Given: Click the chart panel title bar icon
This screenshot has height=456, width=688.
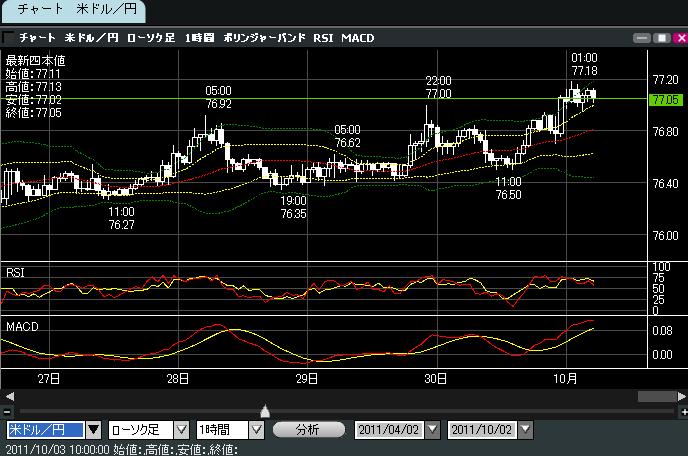Looking at the screenshot, I should pos(9,37).
